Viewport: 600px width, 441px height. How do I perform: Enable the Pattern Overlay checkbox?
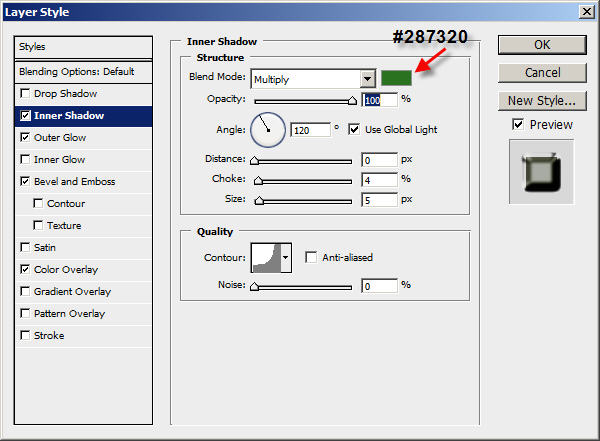[x=25, y=314]
